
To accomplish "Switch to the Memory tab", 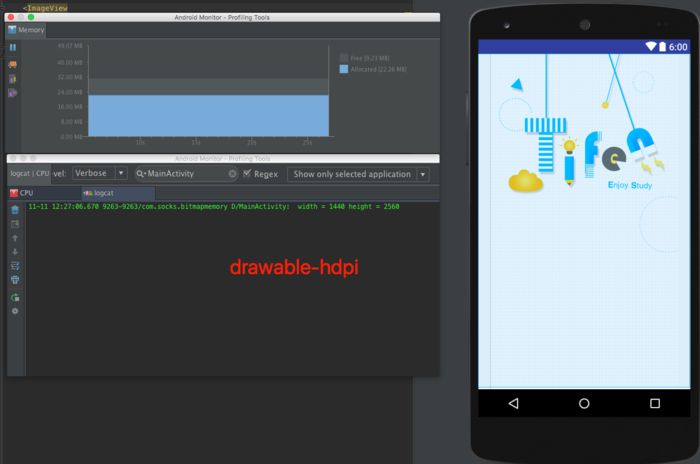I will [x=26, y=30].
